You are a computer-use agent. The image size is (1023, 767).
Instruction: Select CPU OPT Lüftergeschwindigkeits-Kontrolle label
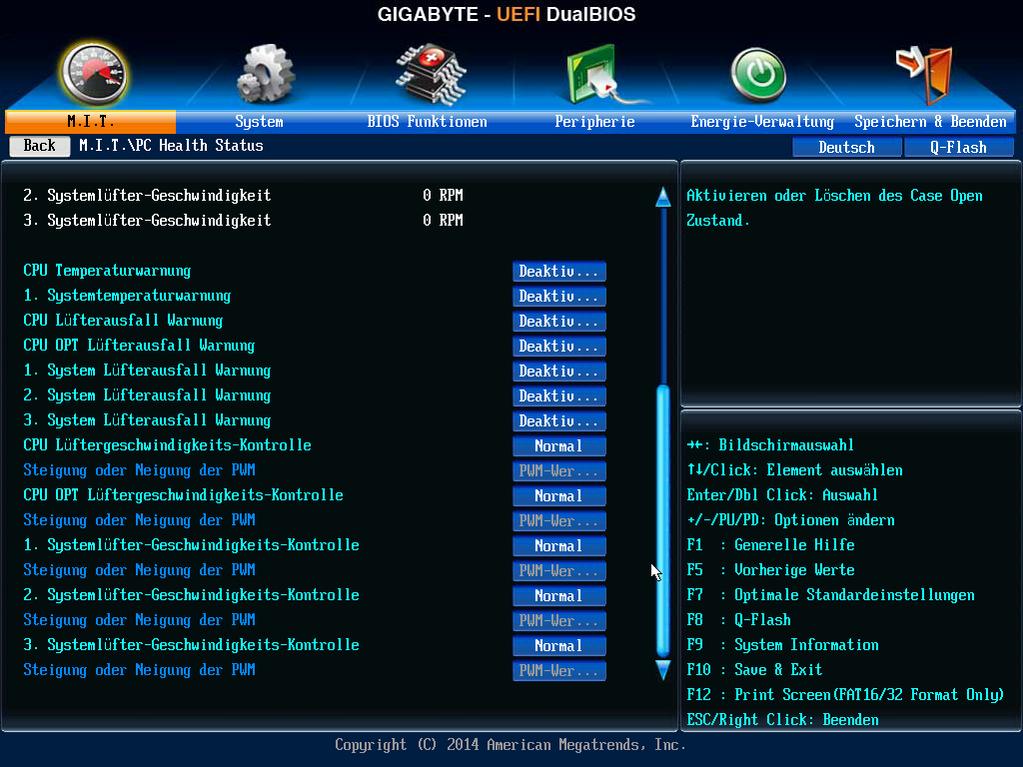[x=183, y=495]
